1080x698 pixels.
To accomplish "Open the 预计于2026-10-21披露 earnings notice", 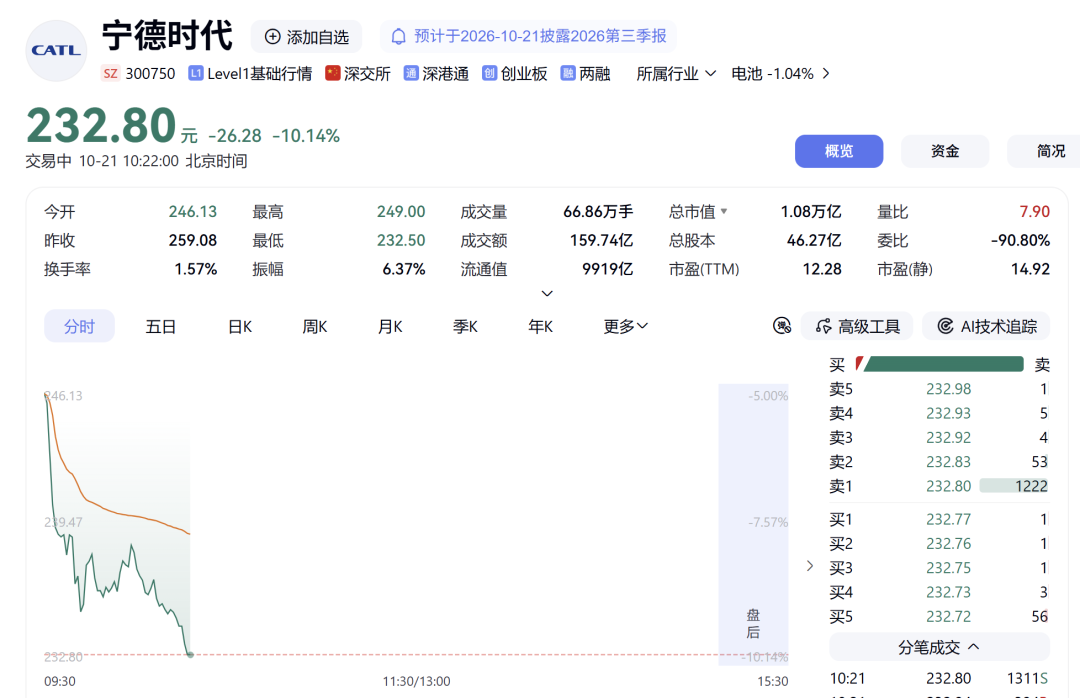I will click(528, 37).
